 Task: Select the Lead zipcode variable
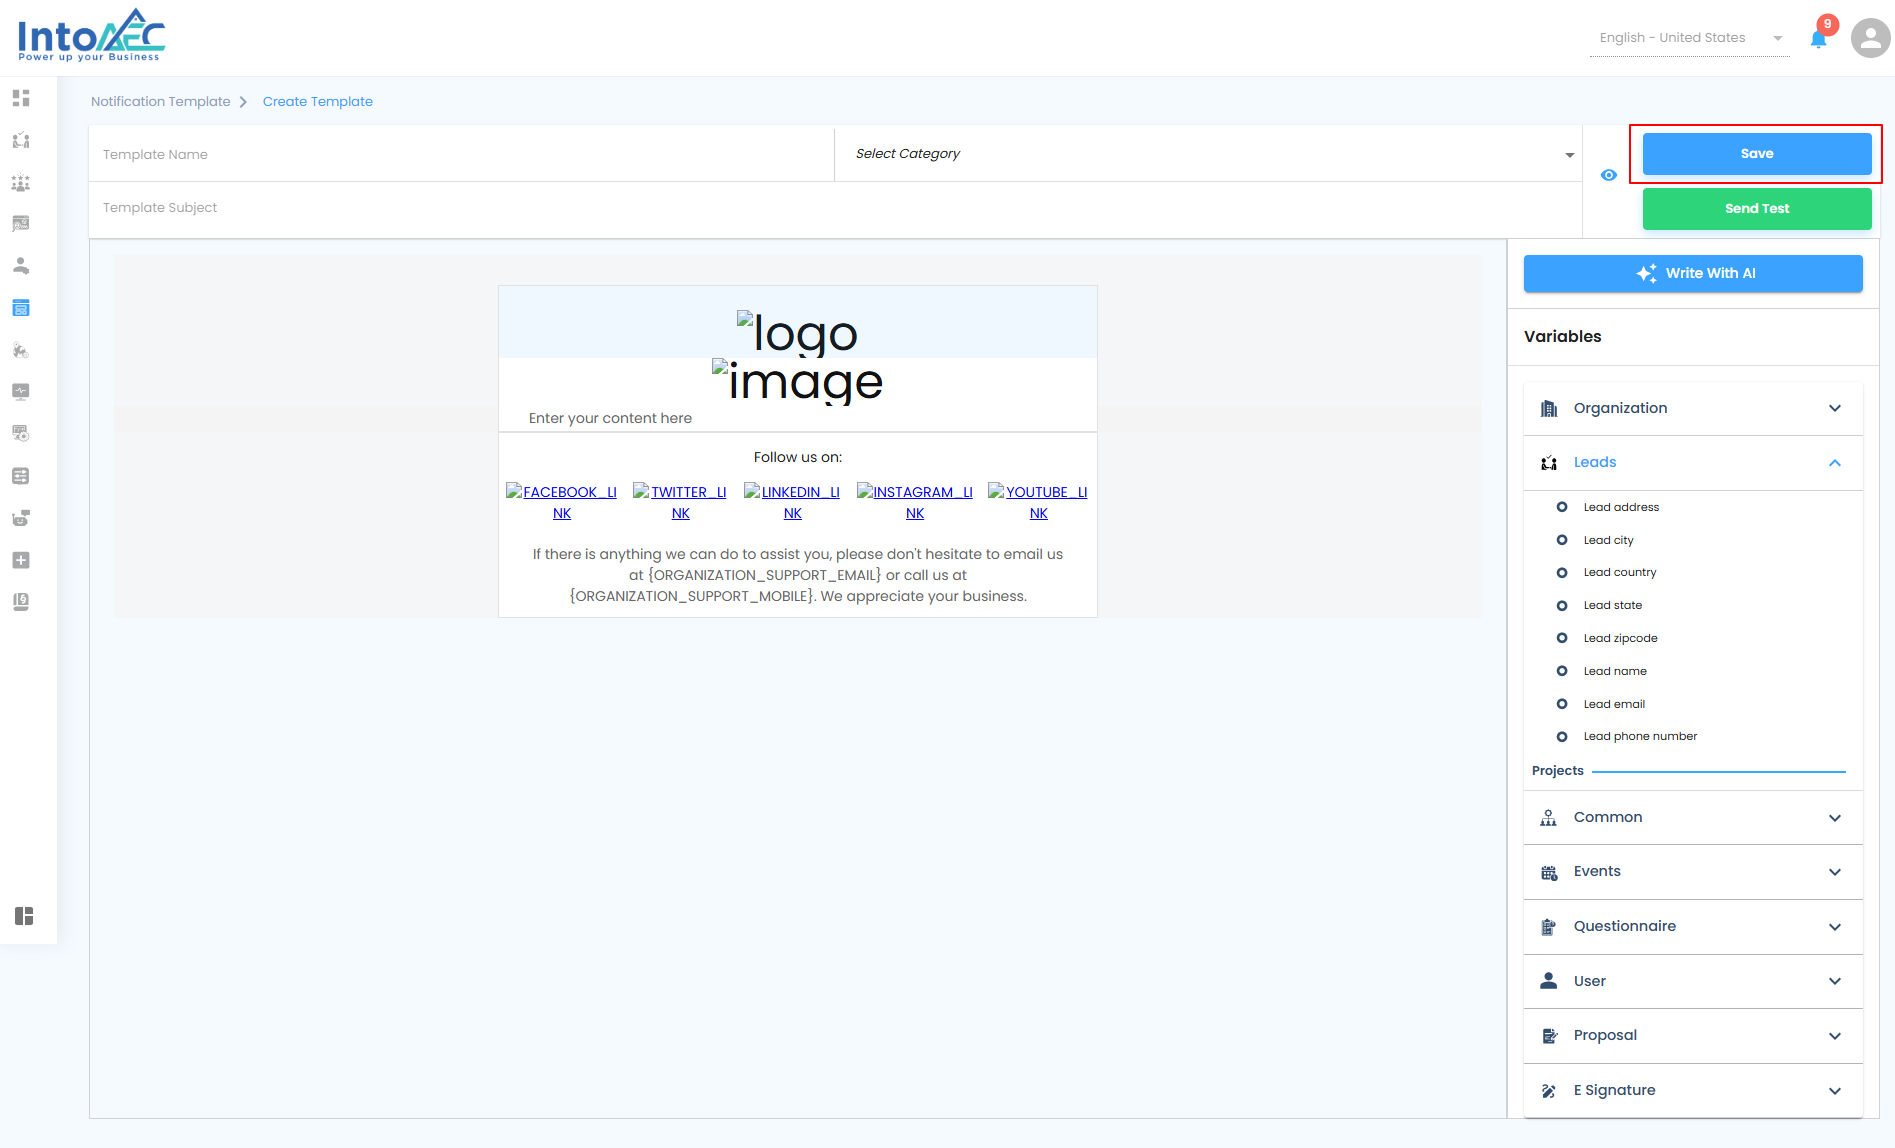coord(1620,638)
